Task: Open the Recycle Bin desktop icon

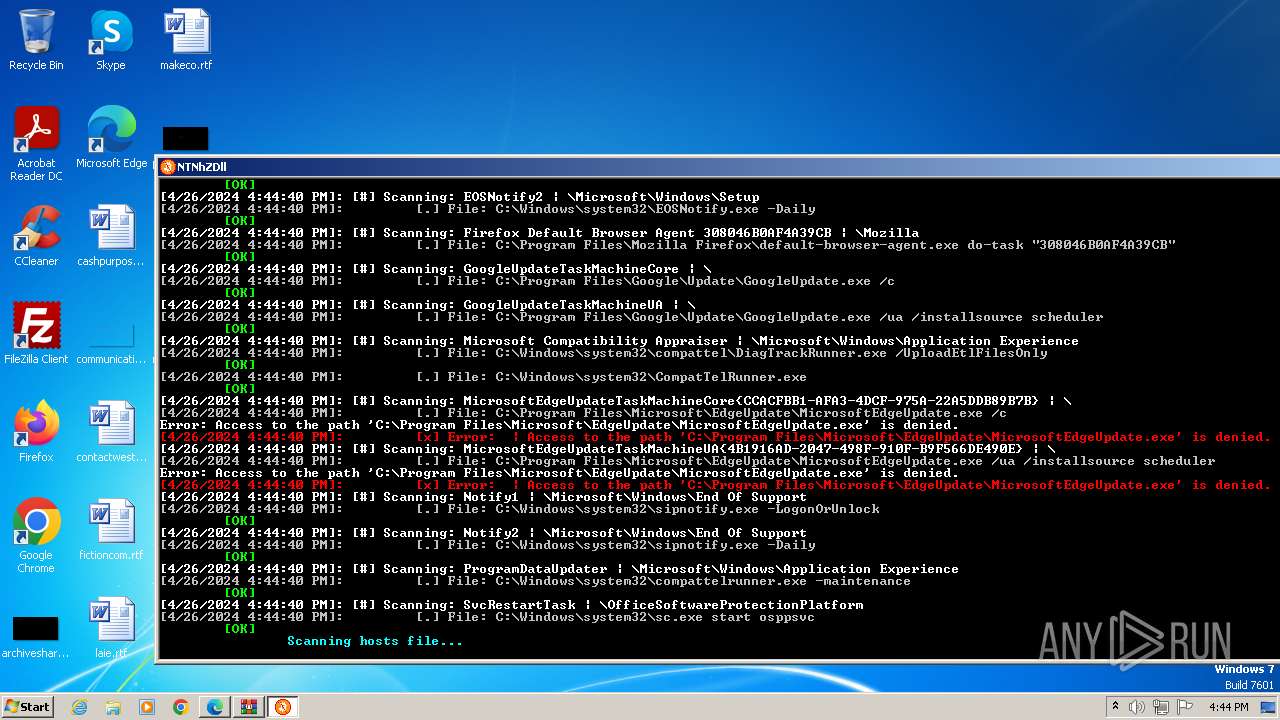Action: pos(36,40)
